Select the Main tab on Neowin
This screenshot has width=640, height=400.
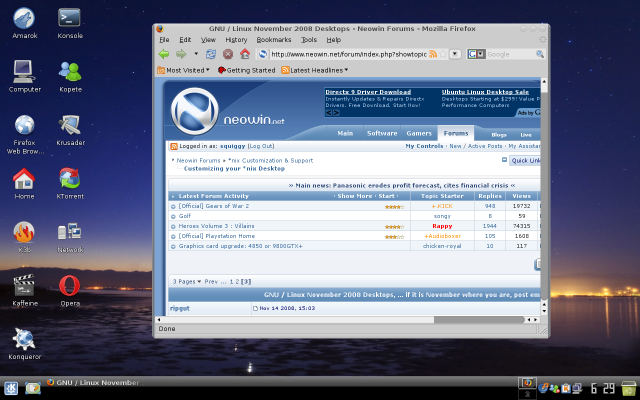[345, 133]
